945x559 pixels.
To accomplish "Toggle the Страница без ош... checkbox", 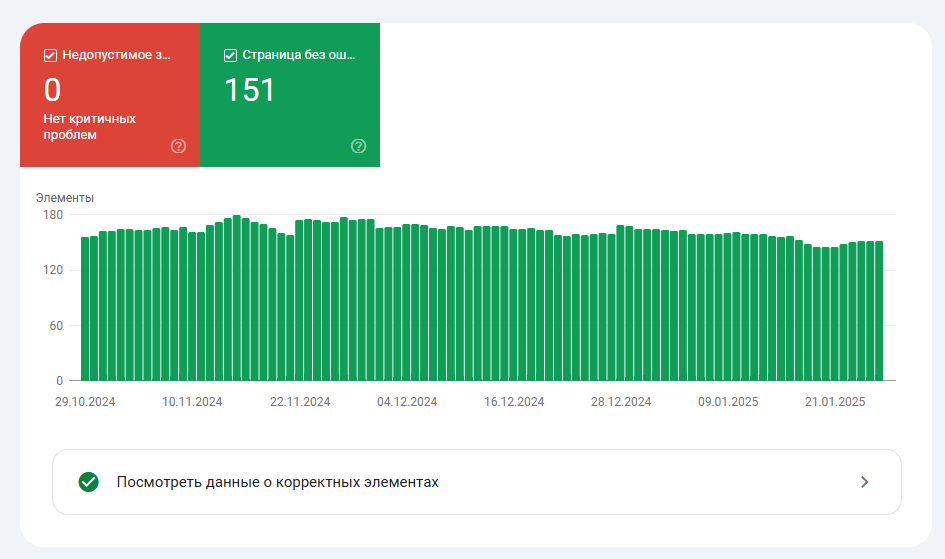I will pyautogui.click(x=230, y=56).
